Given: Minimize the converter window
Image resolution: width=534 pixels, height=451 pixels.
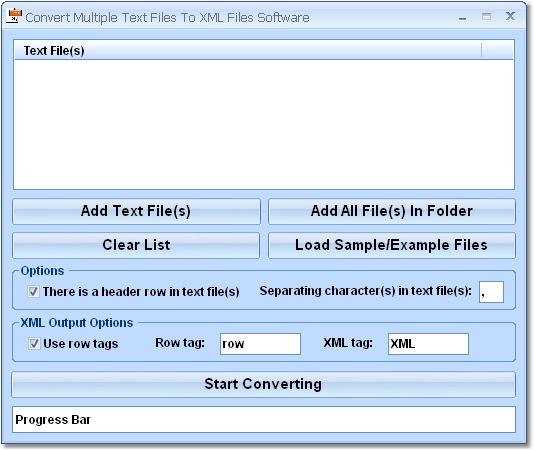Looking at the screenshot, I should click(x=462, y=18).
